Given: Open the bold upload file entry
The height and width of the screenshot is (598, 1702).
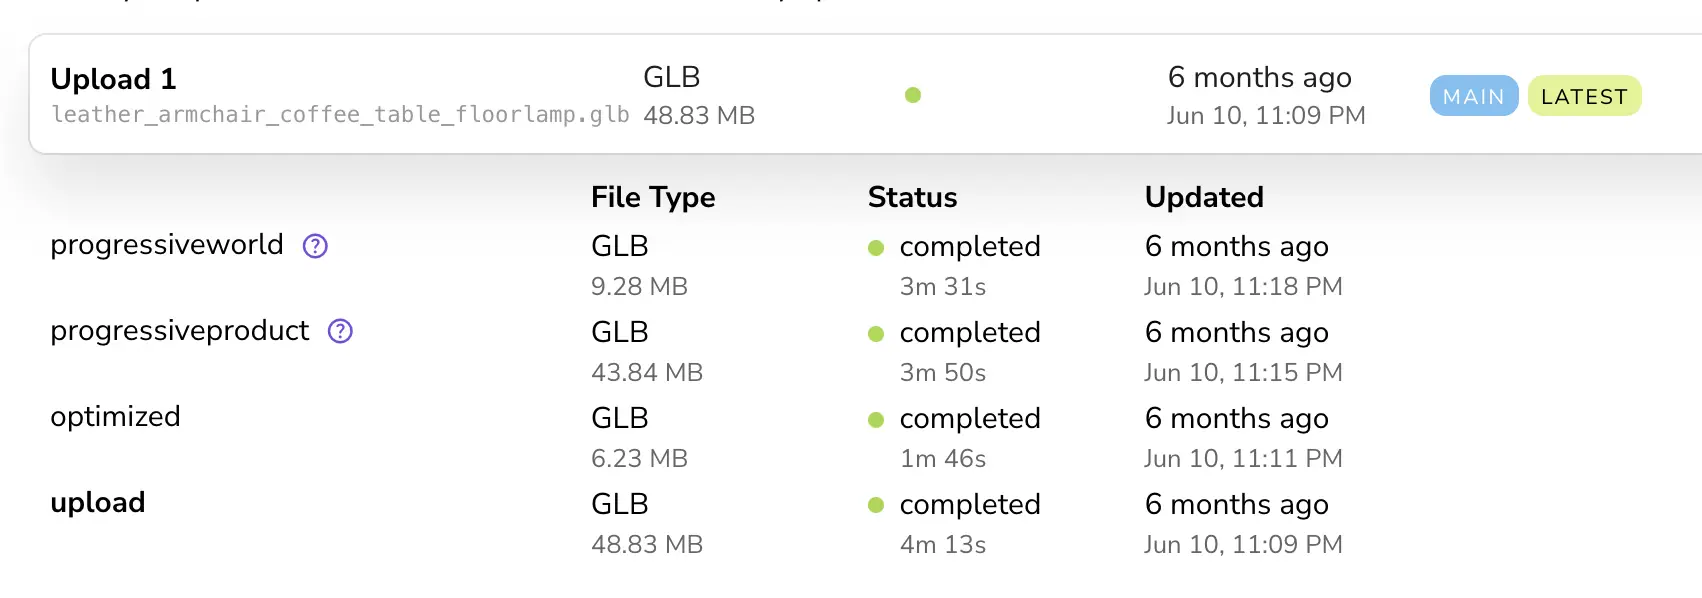Looking at the screenshot, I should pos(98,503).
